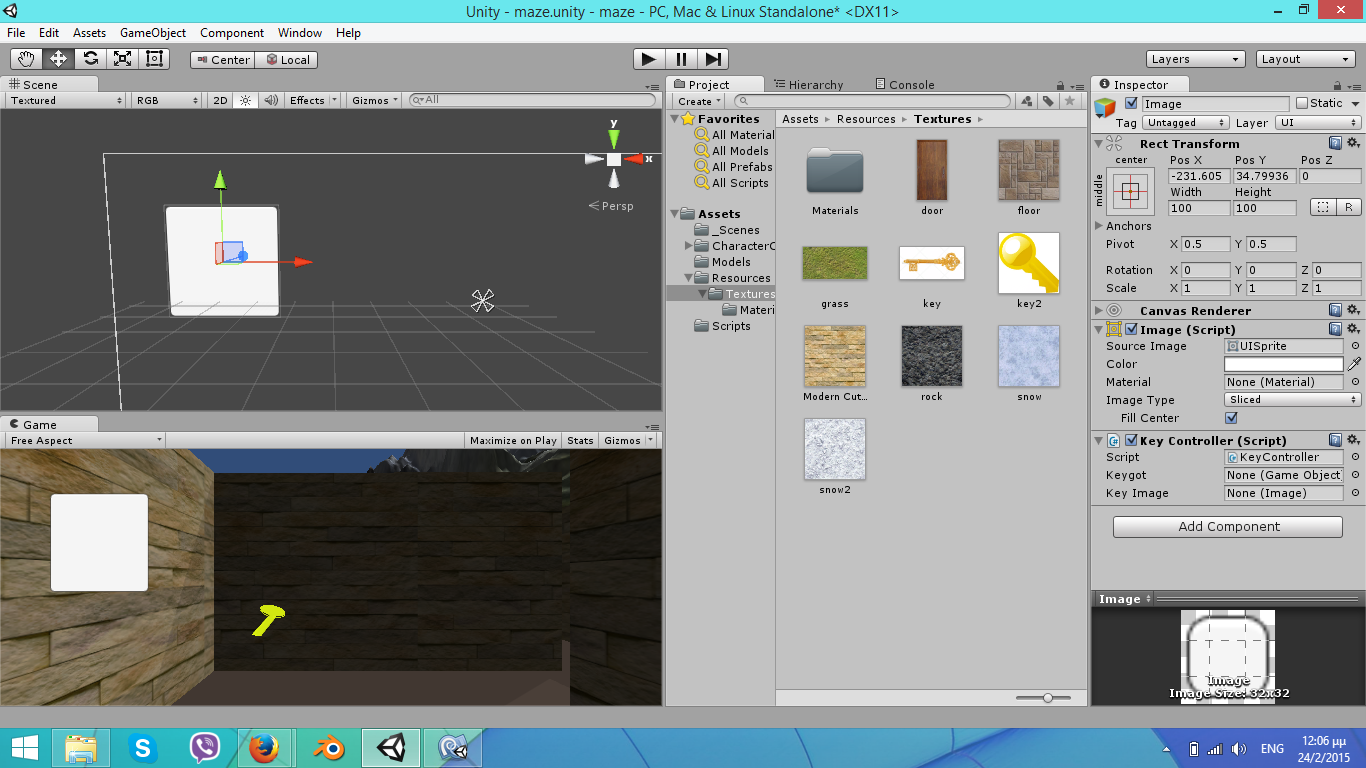Select the door texture thumbnail
Image resolution: width=1366 pixels, height=768 pixels.
point(932,170)
